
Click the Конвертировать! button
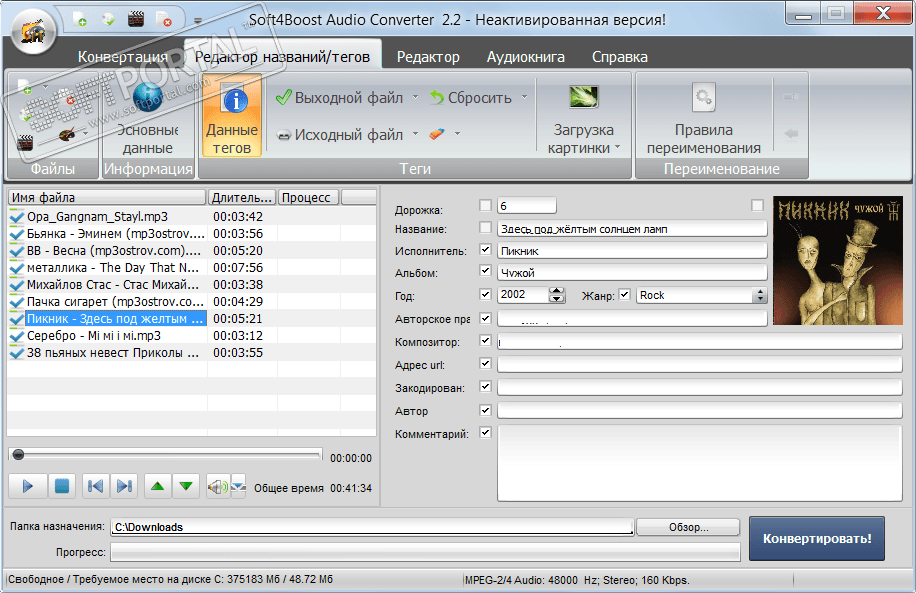(x=817, y=538)
